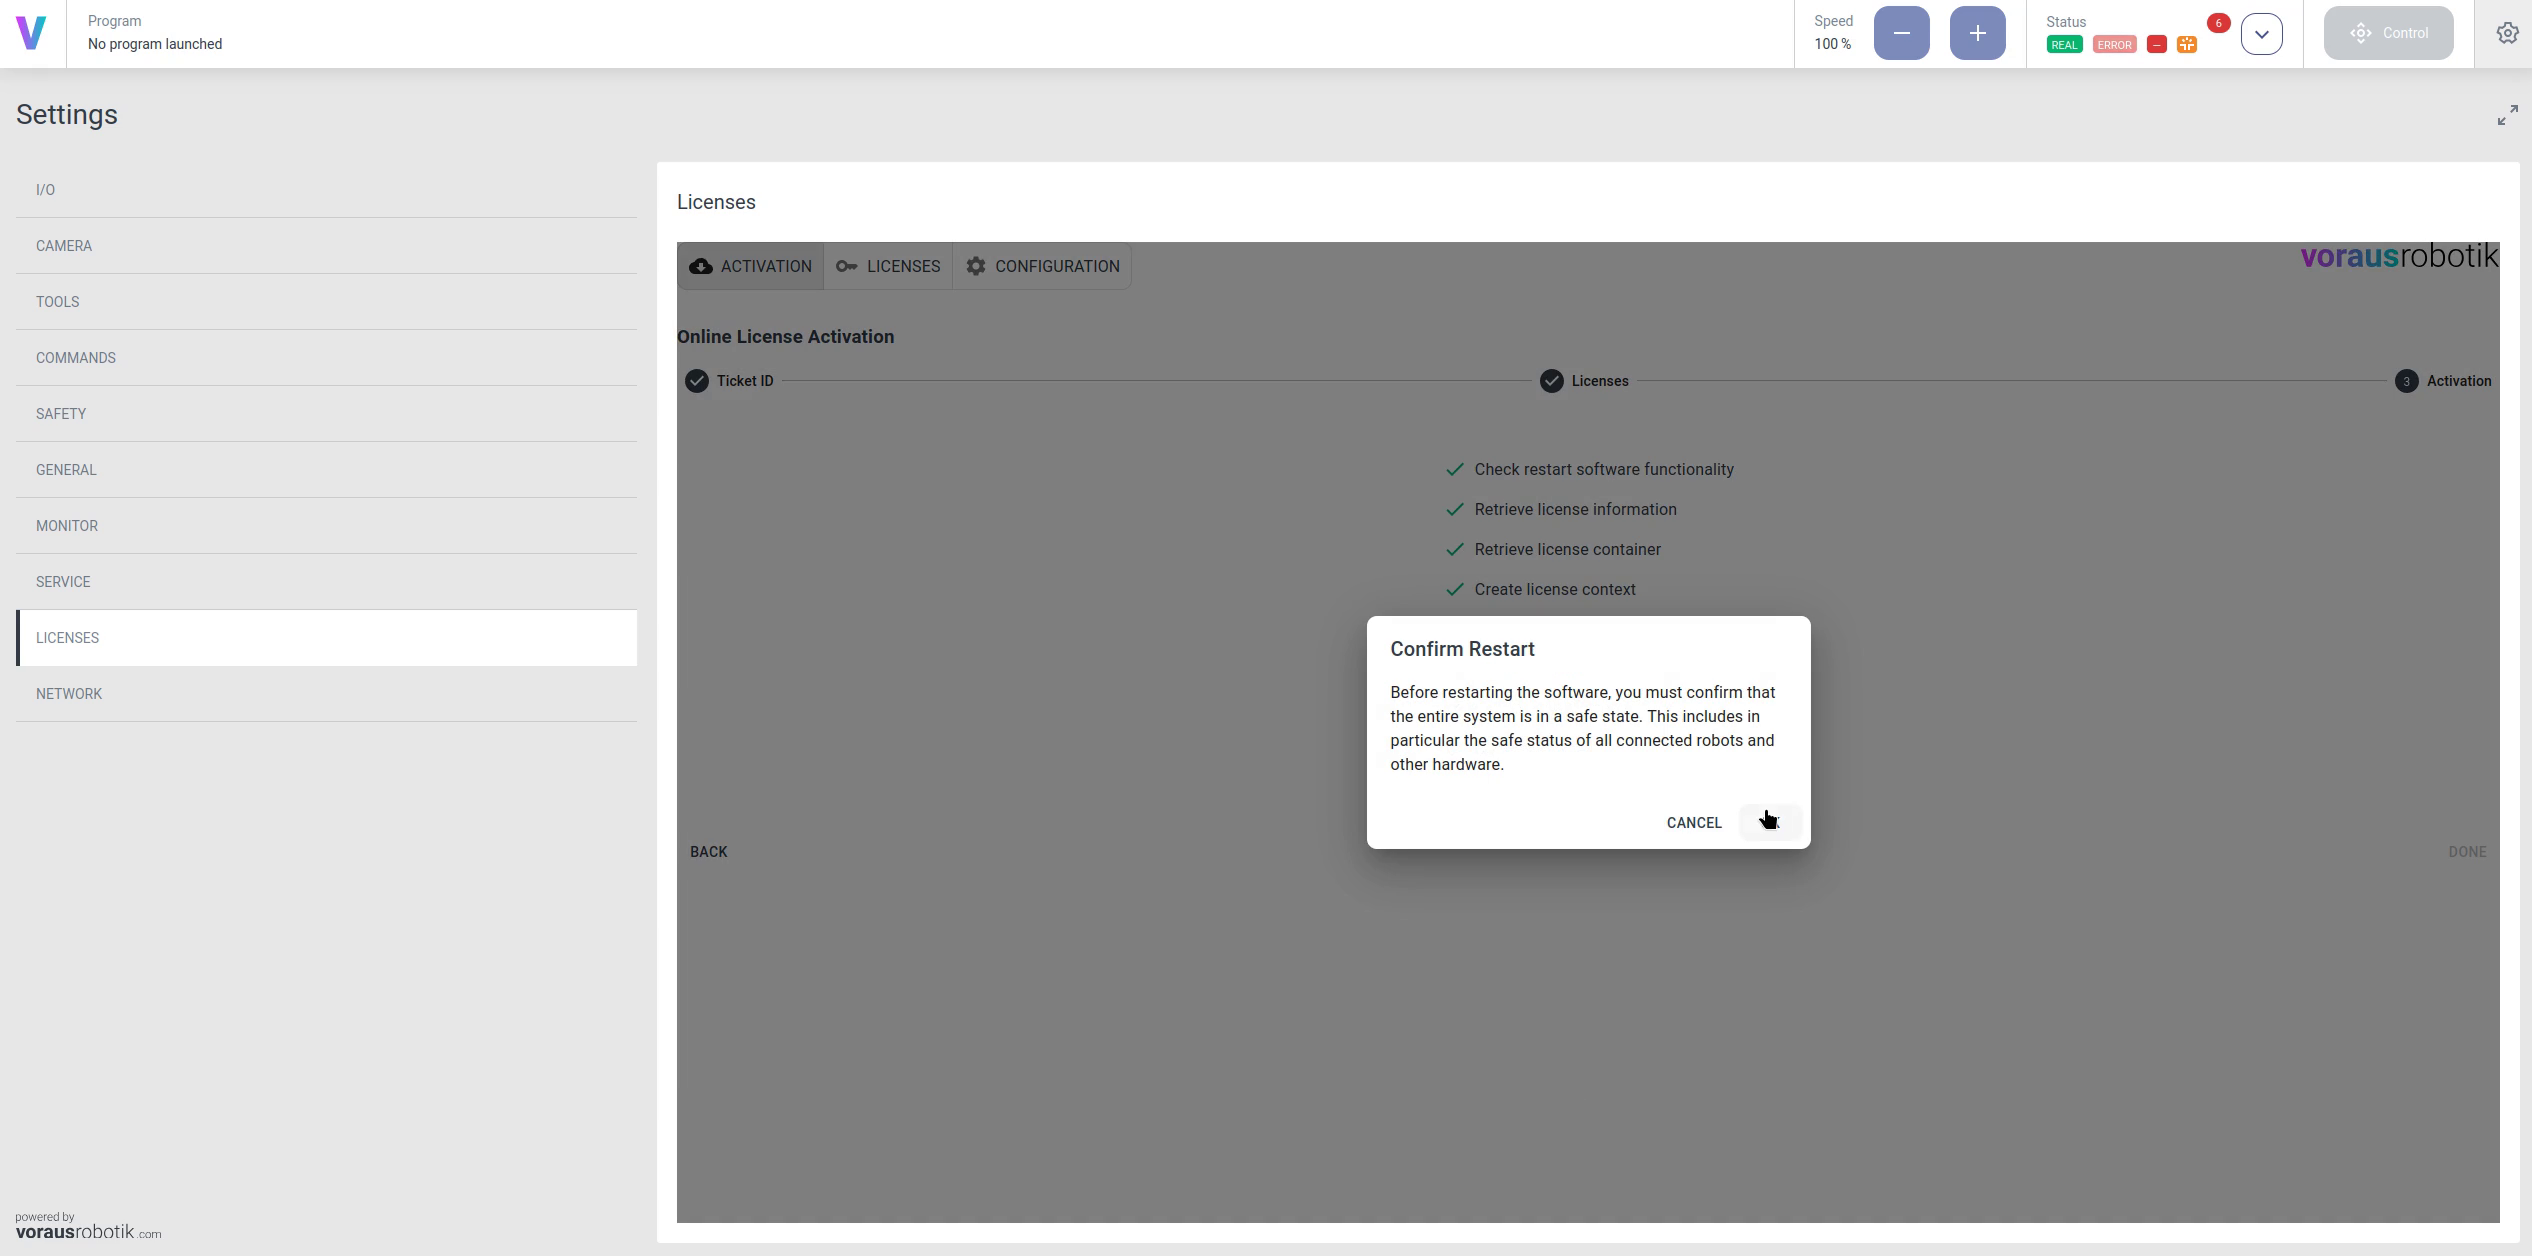Open the CONFIGURATION tab
Image resolution: width=2532 pixels, height=1256 pixels.
1042,266
